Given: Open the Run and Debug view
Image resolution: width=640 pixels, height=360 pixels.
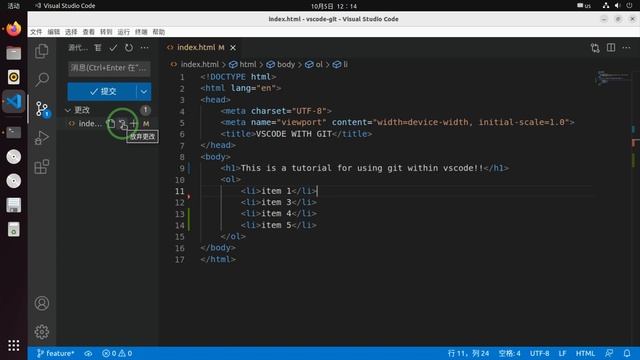Looking at the screenshot, I should click(x=42, y=138).
